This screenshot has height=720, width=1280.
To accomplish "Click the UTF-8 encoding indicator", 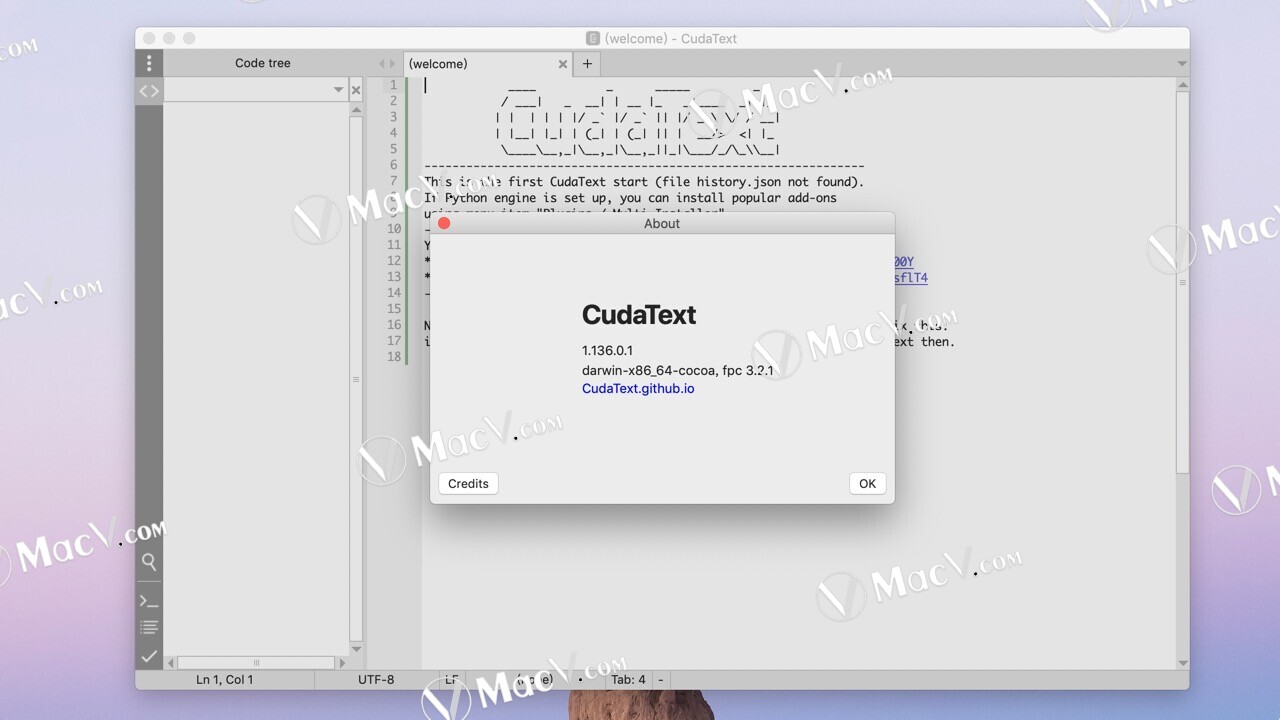I will click(374, 679).
